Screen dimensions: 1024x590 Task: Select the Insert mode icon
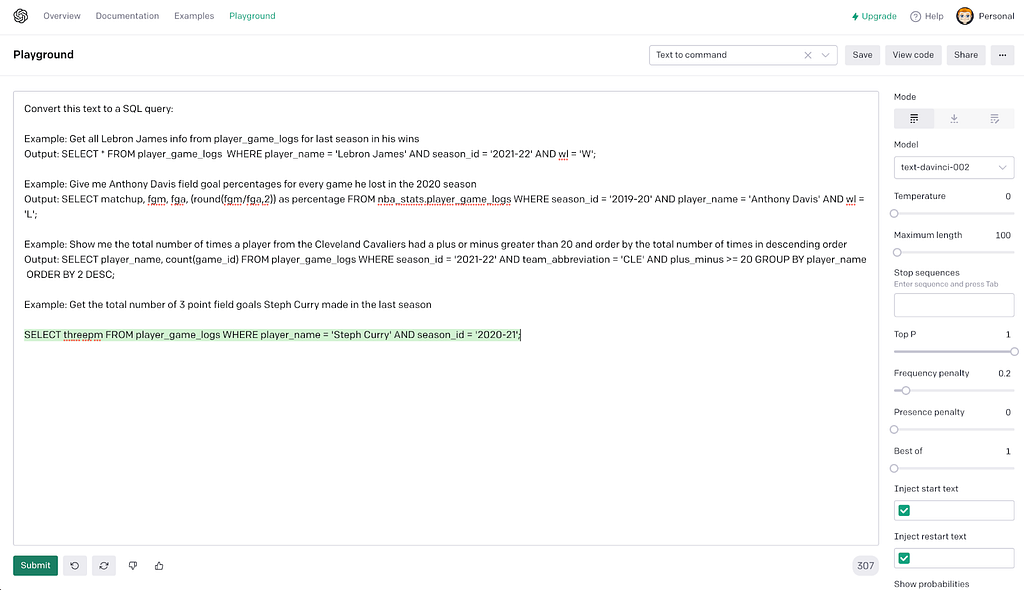point(954,118)
